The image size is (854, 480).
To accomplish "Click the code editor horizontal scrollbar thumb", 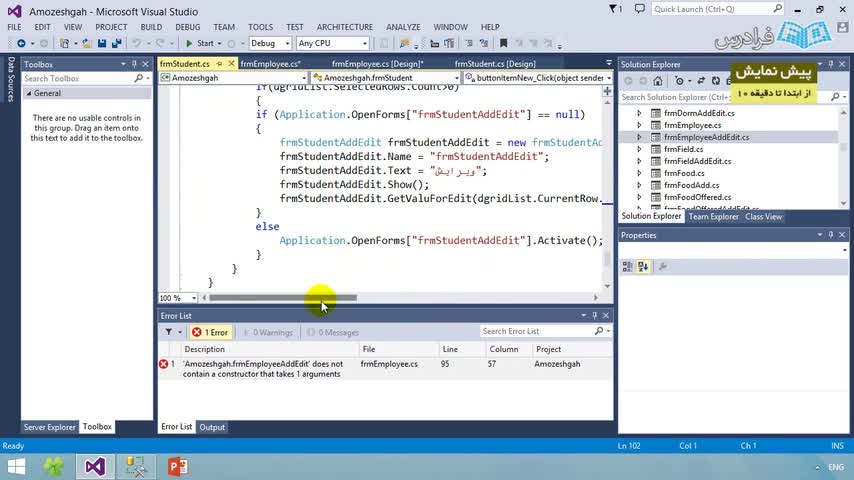I will [283, 298].
